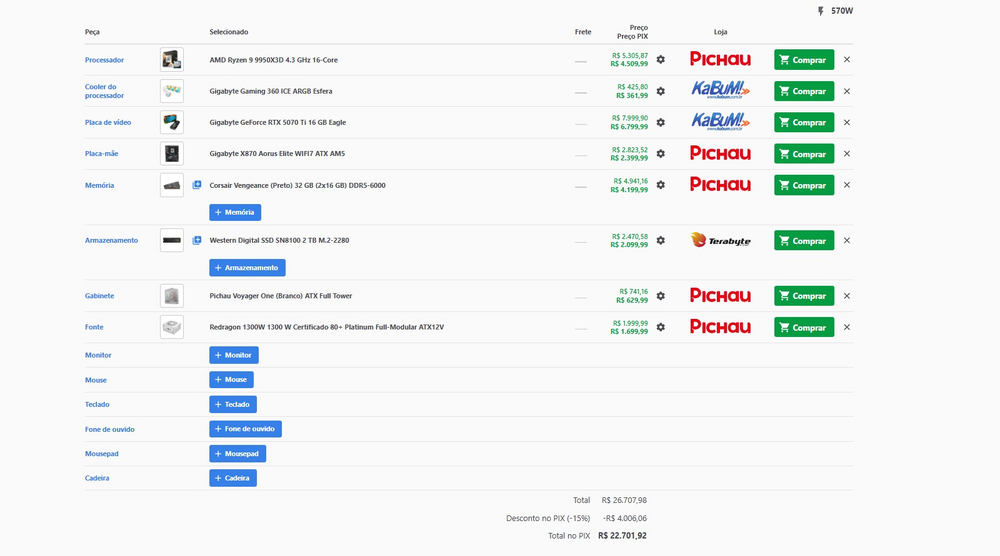Screen dimensions: 1000x556
Task: Open the Memória category link
Action: pyautogui.click(x=99, y=186)
